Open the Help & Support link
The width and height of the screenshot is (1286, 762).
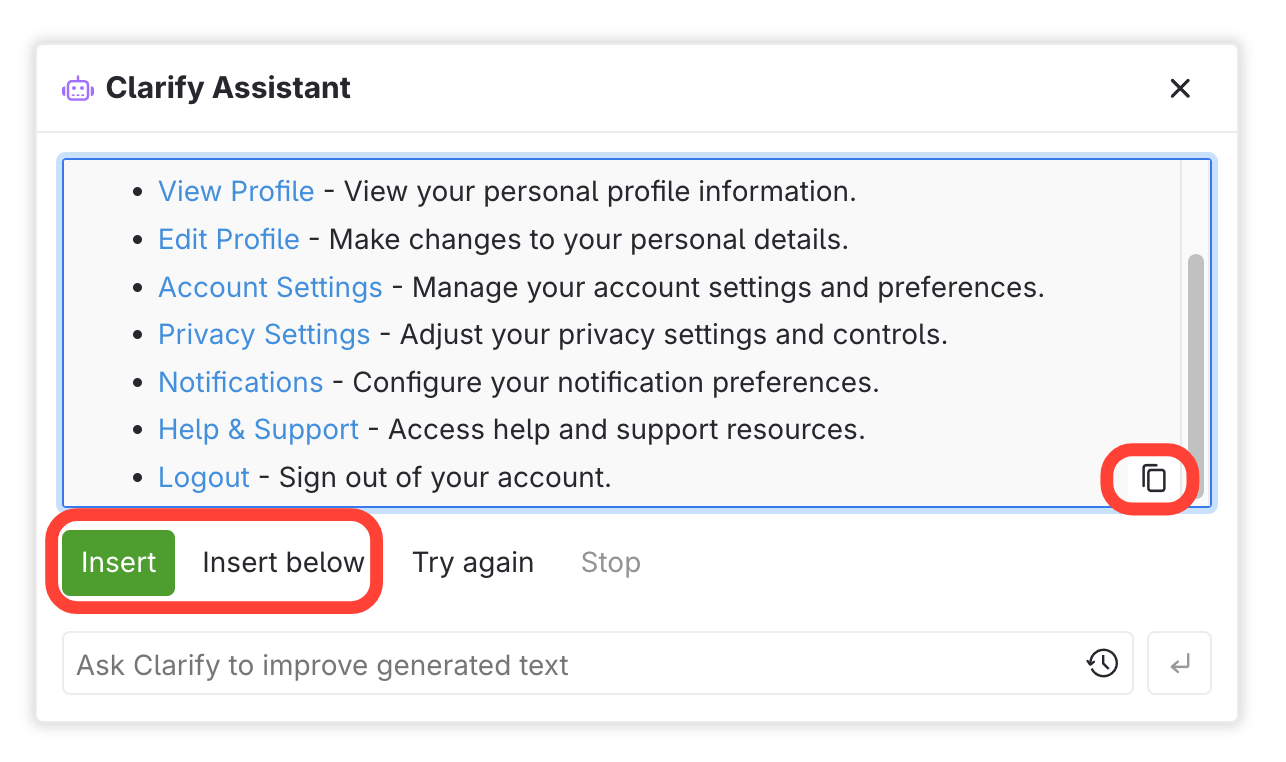(258, 430)
